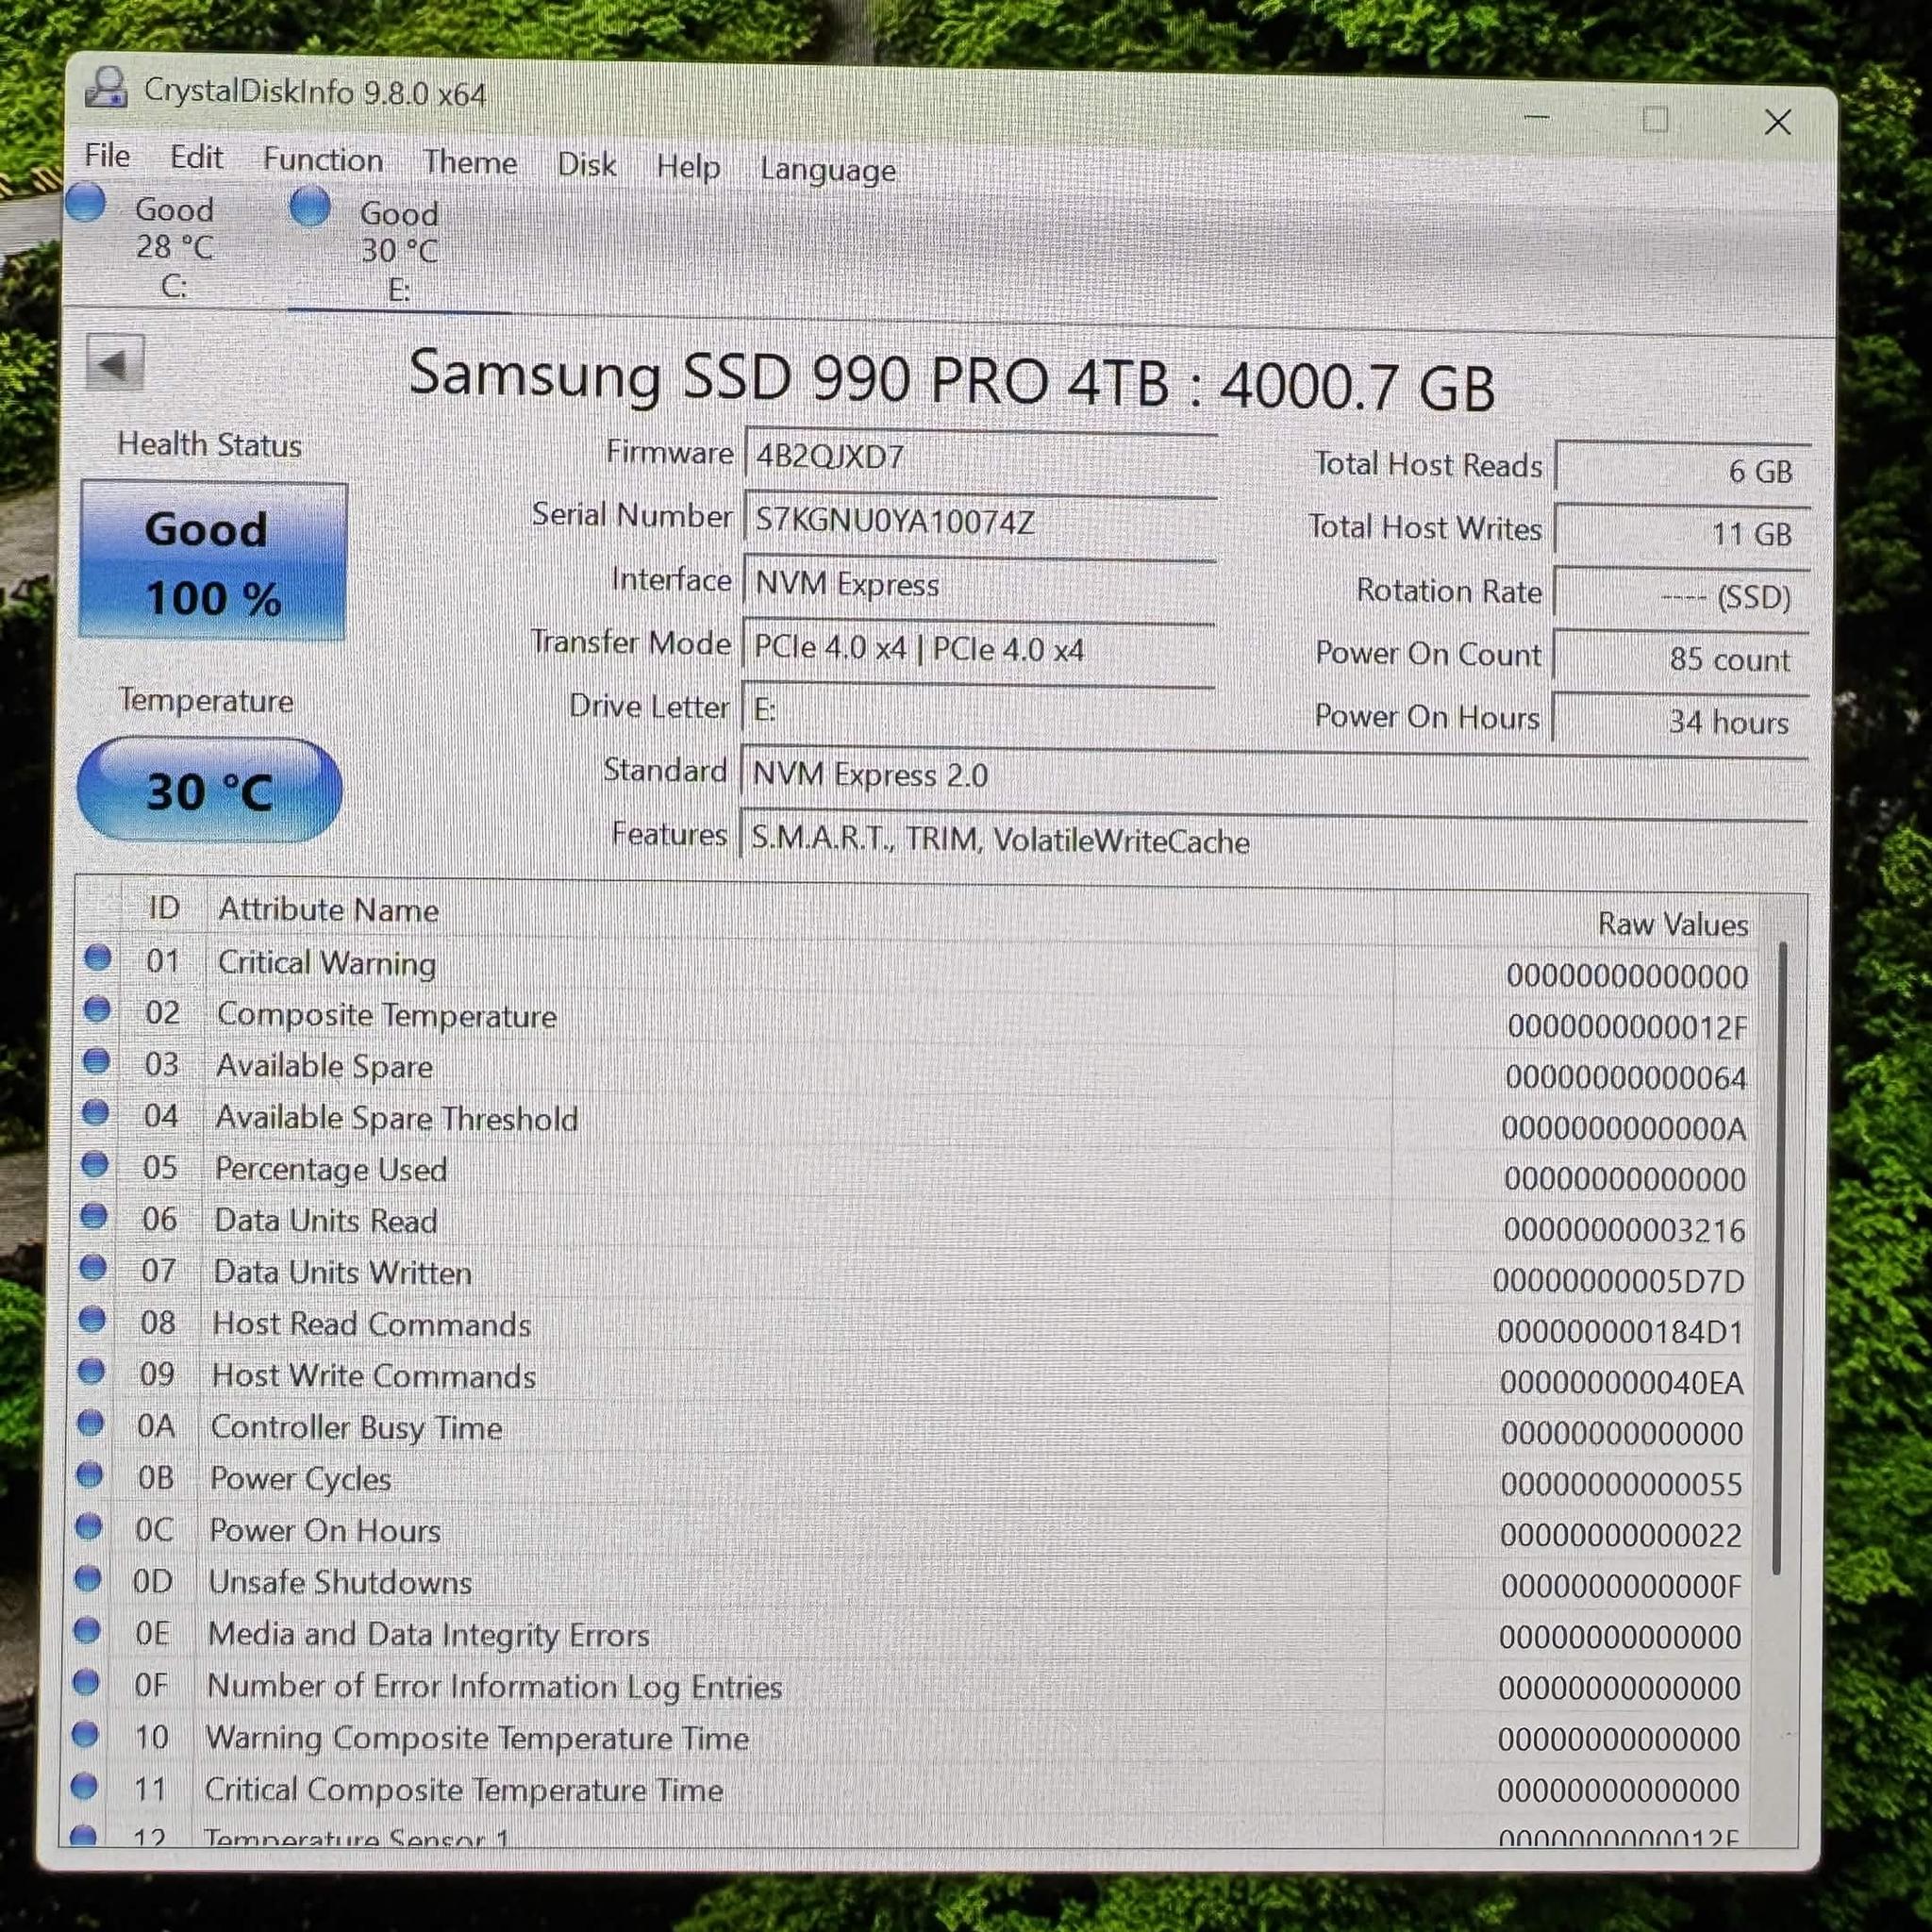Click the 30 °C temperature button
The image size is (1932, 1932).
tap(209, 791)
